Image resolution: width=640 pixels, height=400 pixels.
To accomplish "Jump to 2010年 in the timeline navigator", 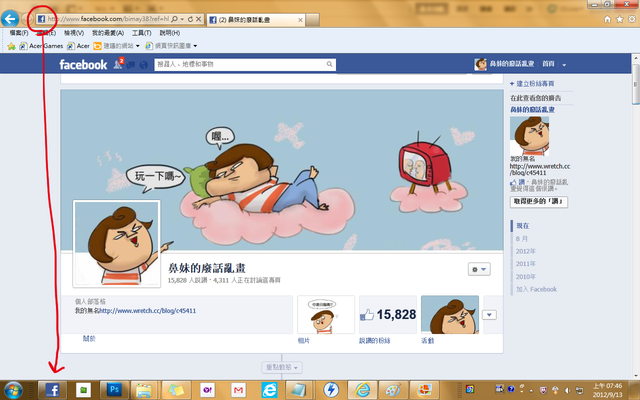I will 525,276.
